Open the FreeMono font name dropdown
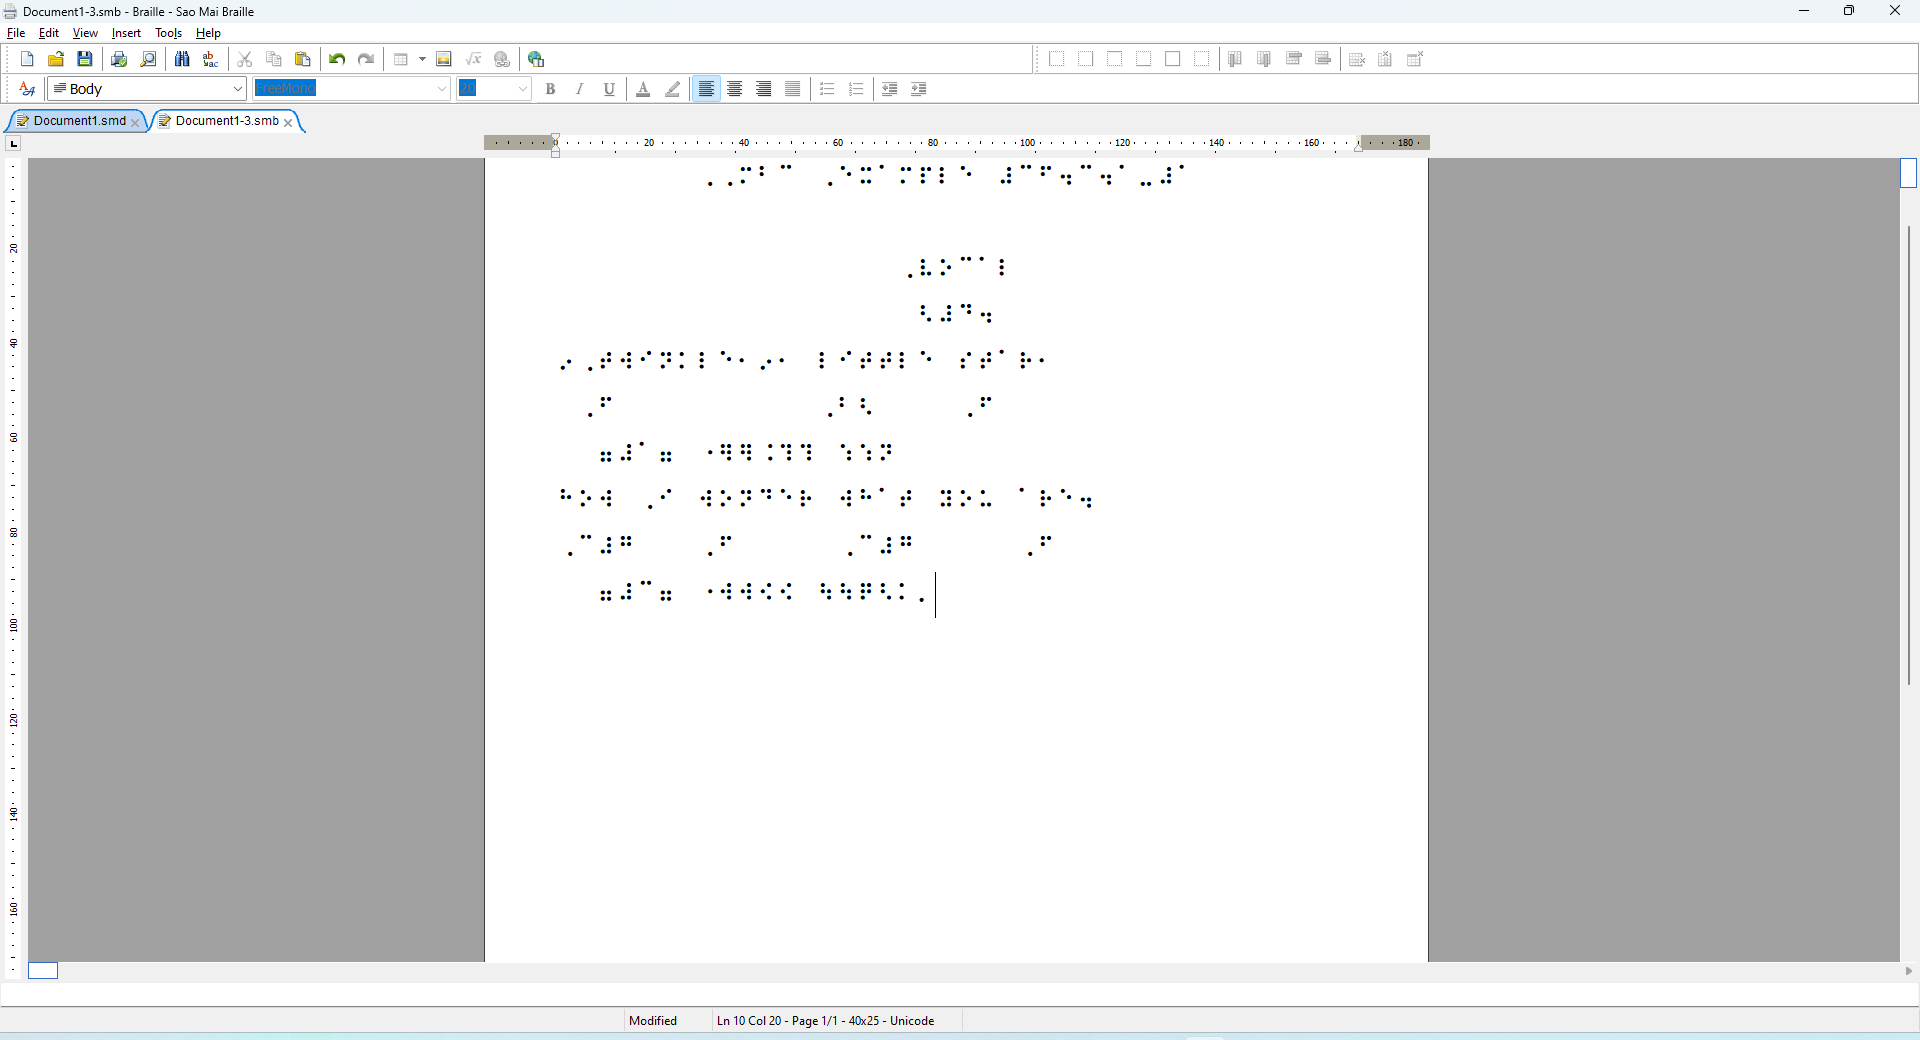1920x1040 pixels. point(442,89)
